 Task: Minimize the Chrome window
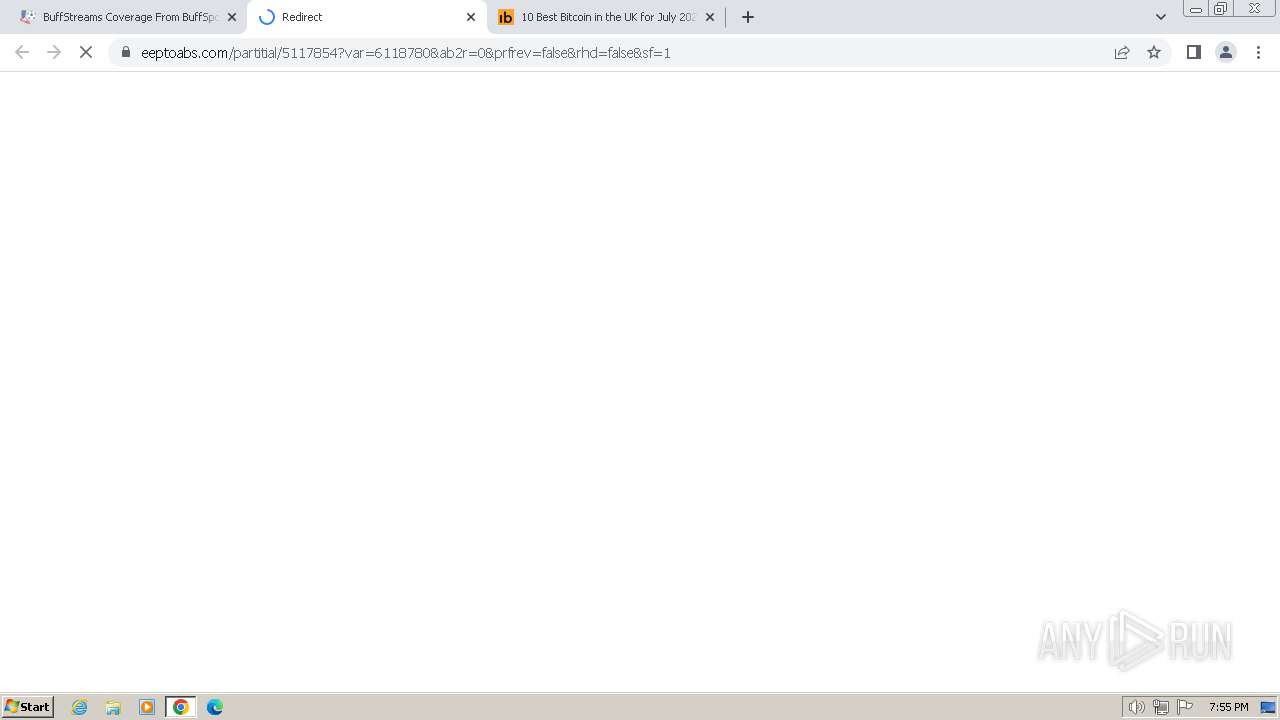click(1195, 9)
